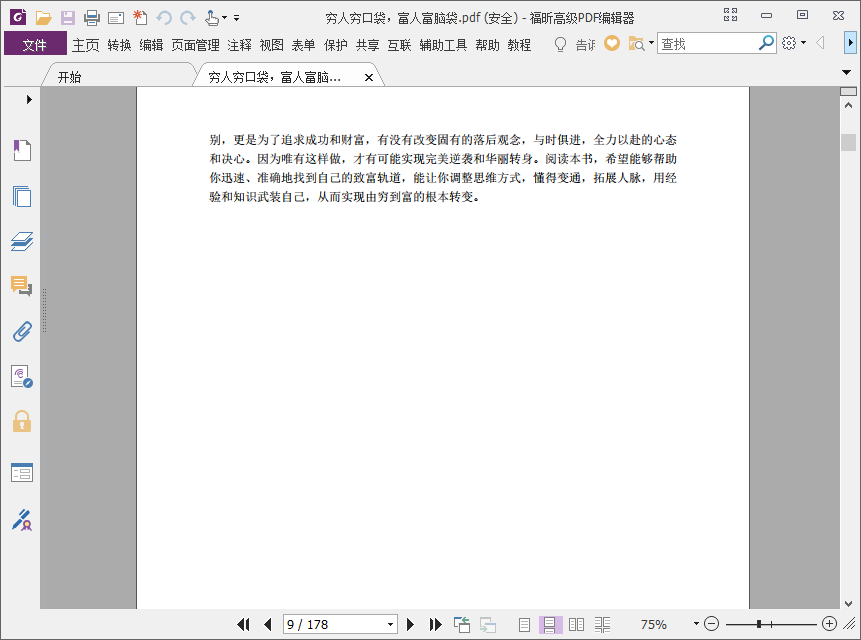The image size is (861, 640).
Task: Click the orange heart favorites icon
Action: point(612,43)
